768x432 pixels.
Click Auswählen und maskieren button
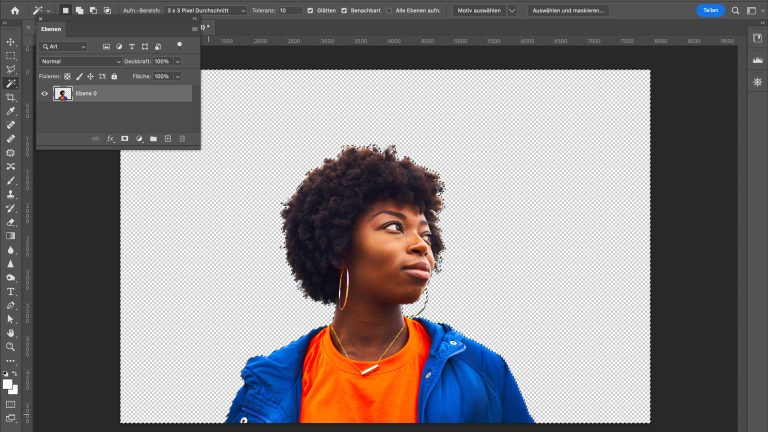(x=568, y=10)
